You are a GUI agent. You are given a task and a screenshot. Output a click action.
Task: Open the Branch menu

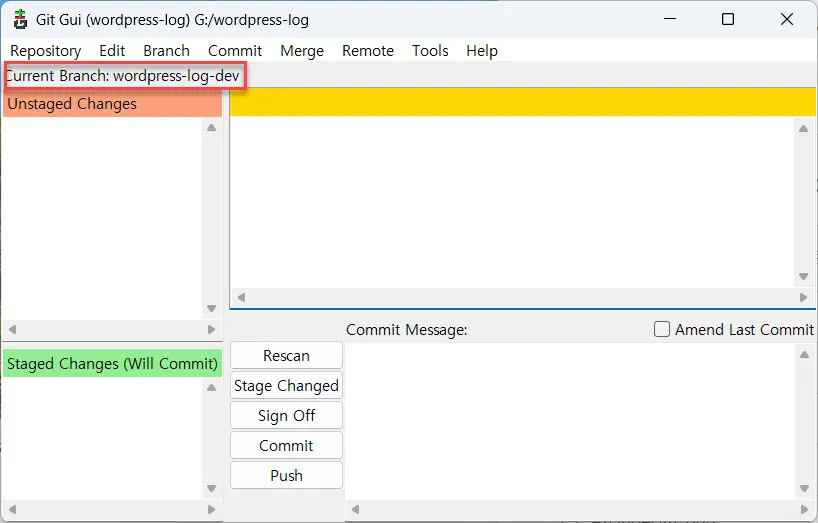166,51
